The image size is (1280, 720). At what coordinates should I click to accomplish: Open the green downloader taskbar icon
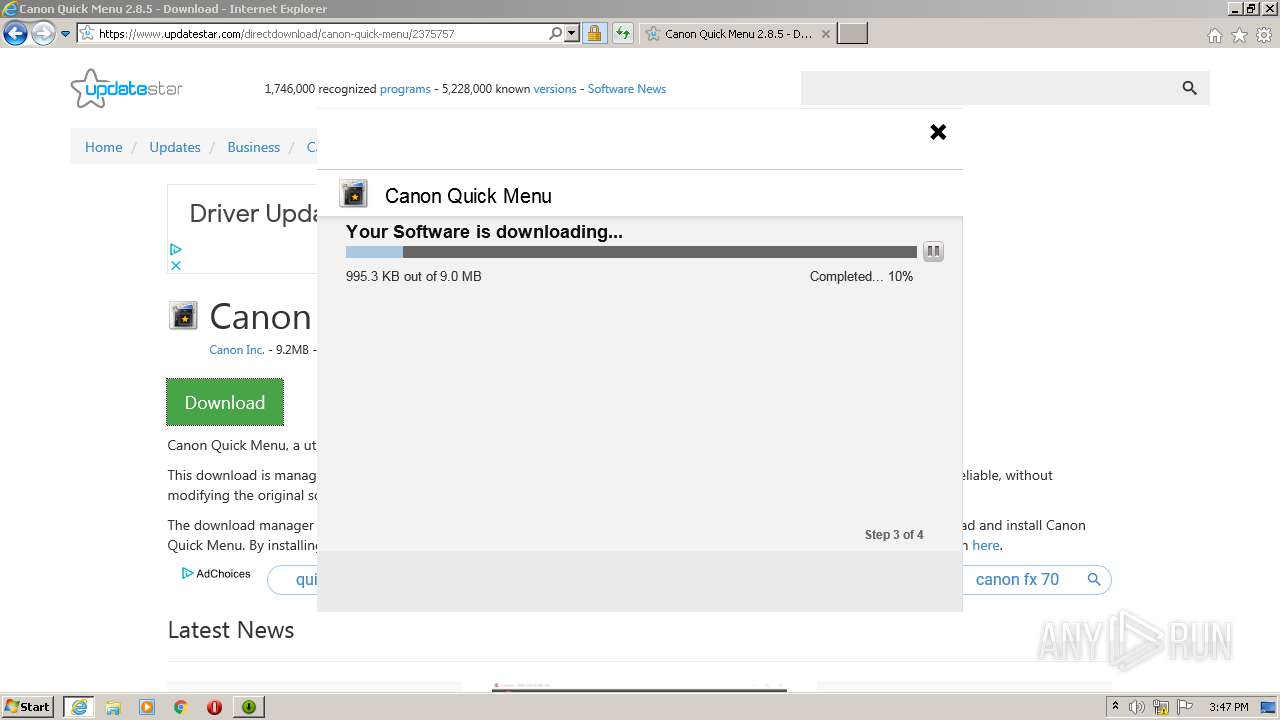click(x=248, y=707)
